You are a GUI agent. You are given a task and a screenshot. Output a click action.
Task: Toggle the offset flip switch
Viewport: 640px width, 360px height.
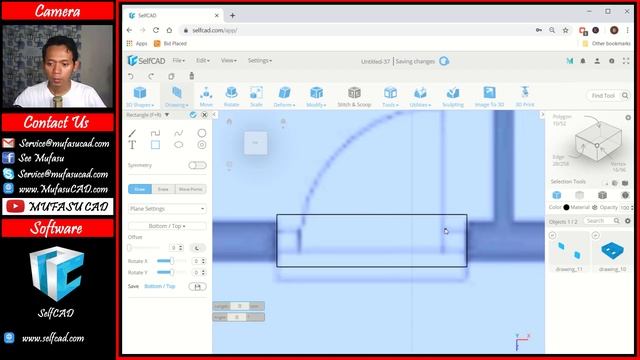(x=198, y=248)
